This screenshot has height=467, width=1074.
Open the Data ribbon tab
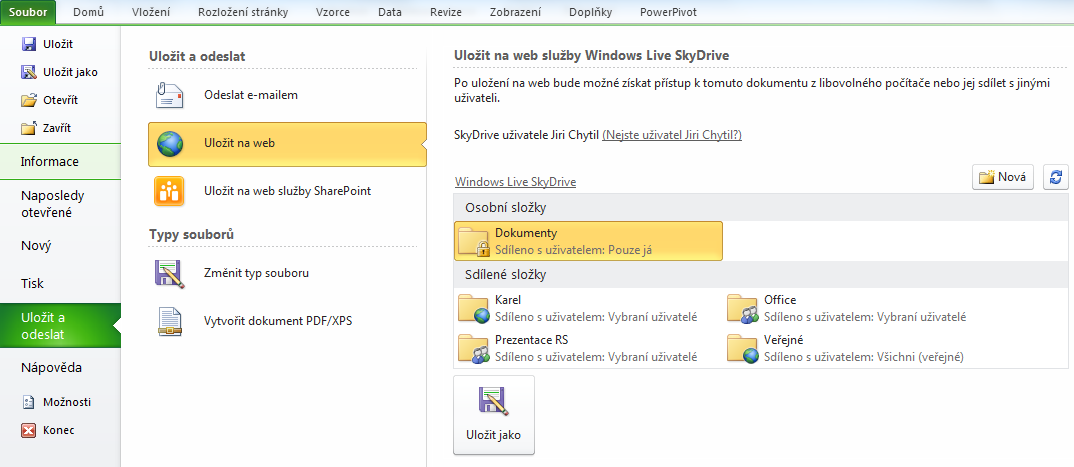click(x=390, y=12)
